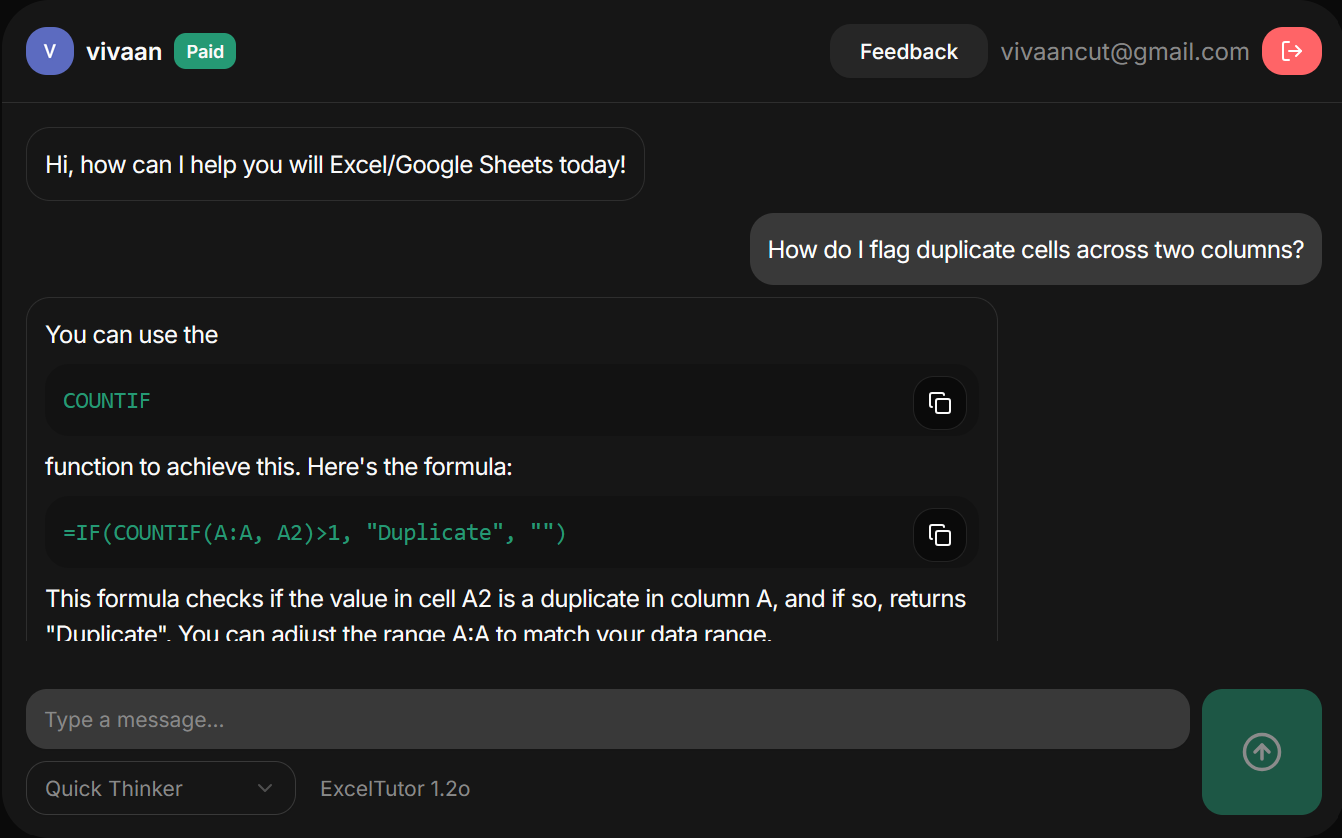
Task: Copy the COUNTIF code snippet
Action: point(939,403)
